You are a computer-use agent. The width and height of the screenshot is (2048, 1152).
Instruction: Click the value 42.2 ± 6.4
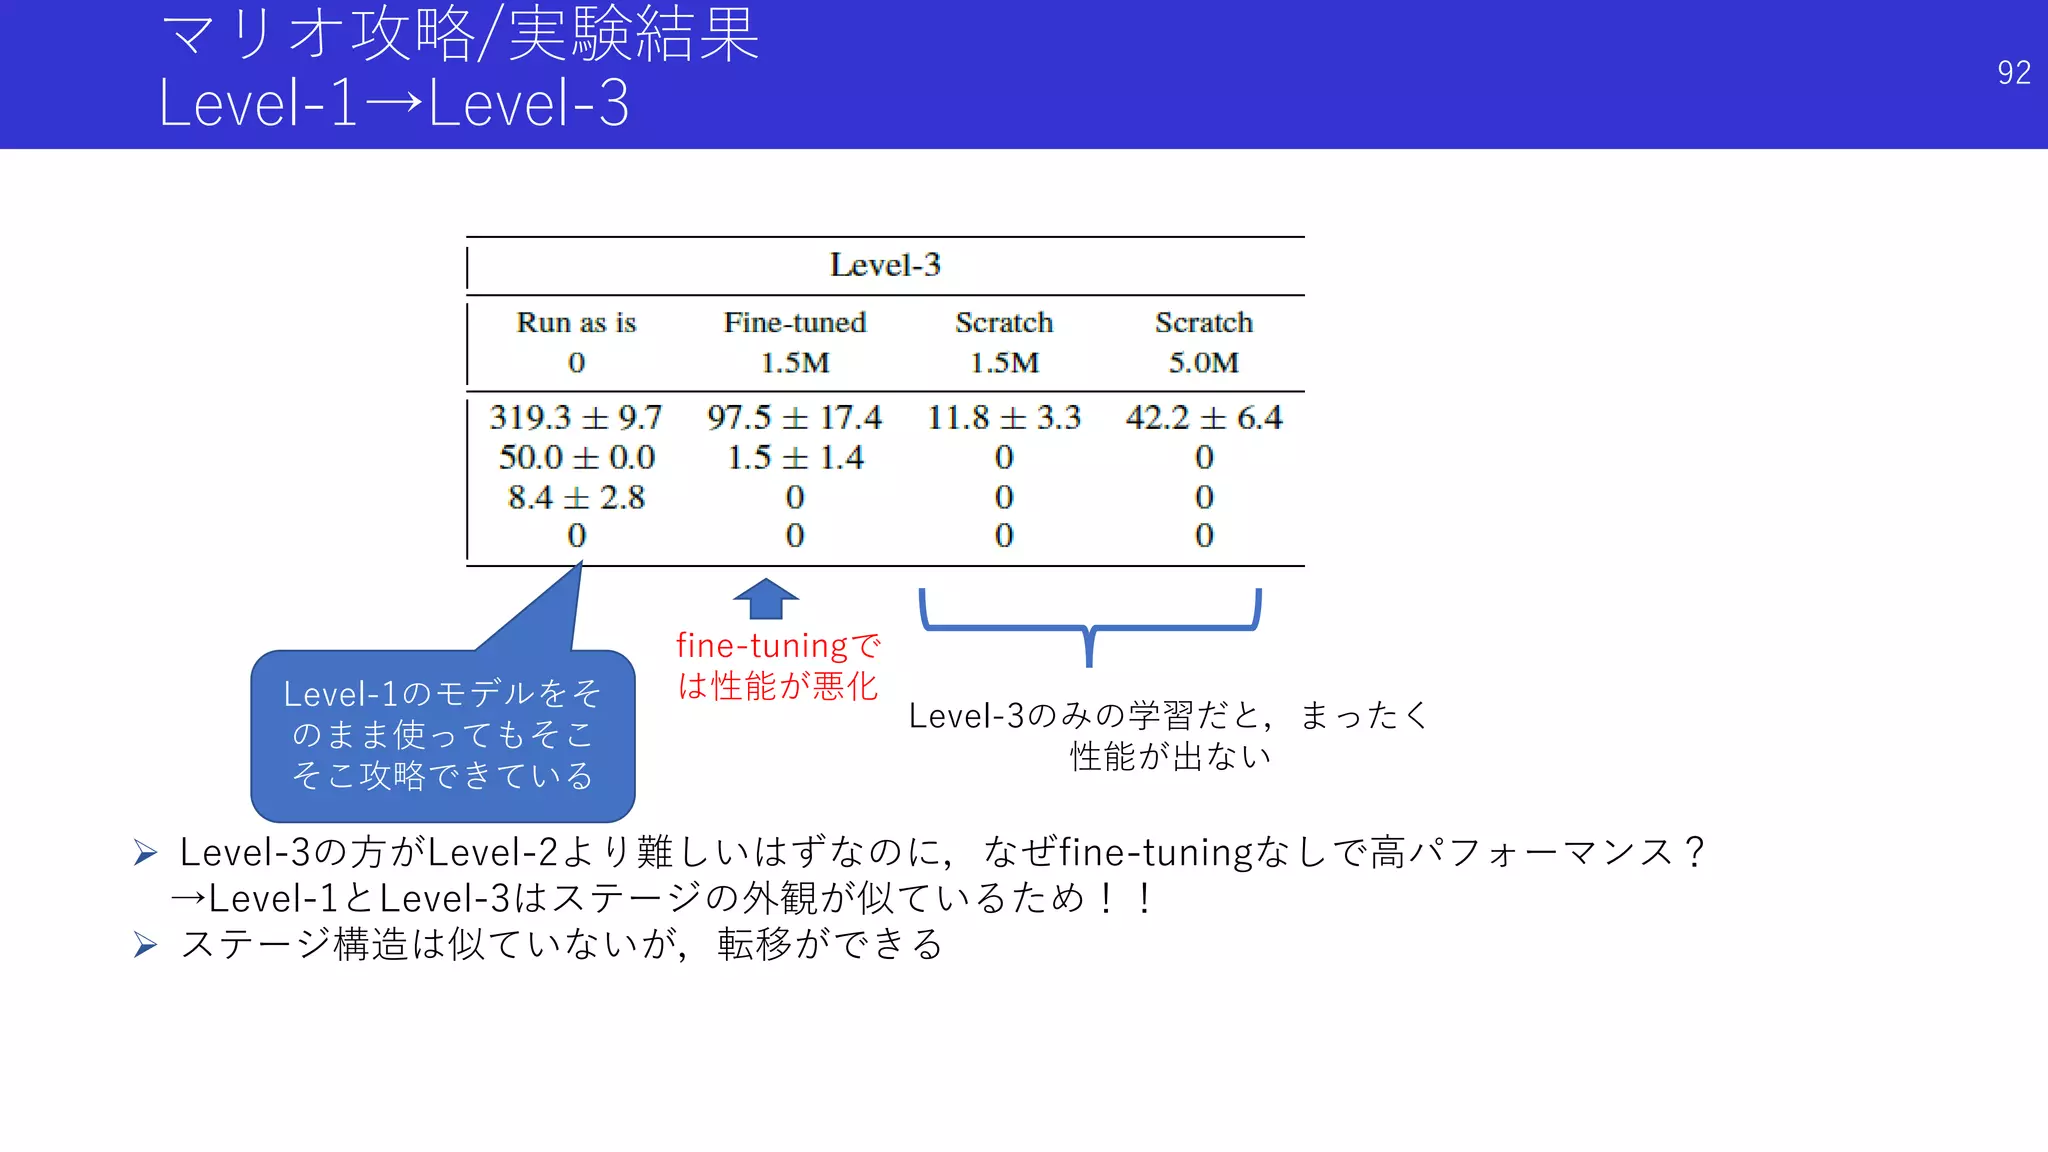[1204, 417]
